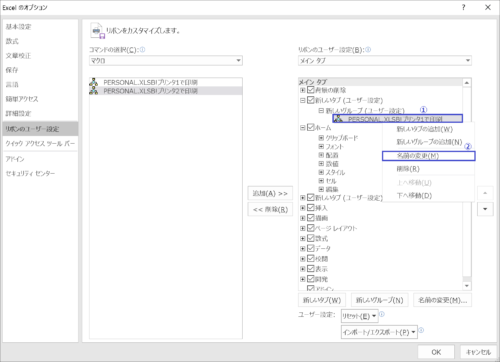Open the 簡単アクセス category
Screen dimensions: 500x362
[x=40, y=99]
